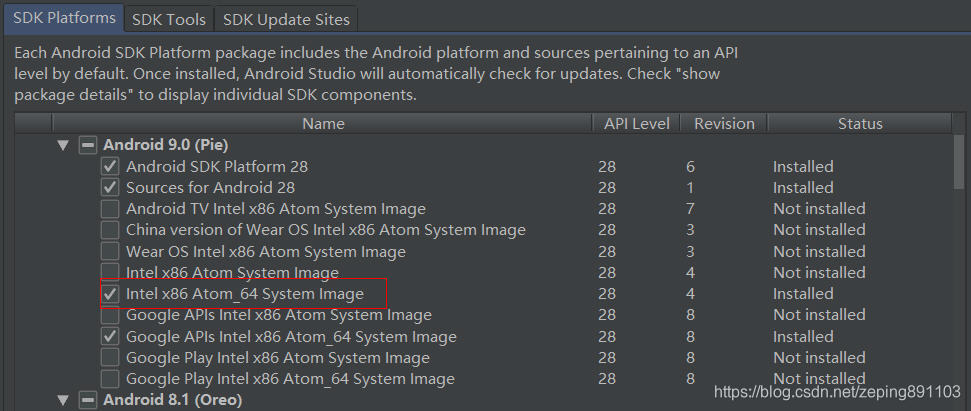Select the Android 8.1 (Oreo) group label
This screenshot has height=411, width=971.
click(x=172, y=399)
